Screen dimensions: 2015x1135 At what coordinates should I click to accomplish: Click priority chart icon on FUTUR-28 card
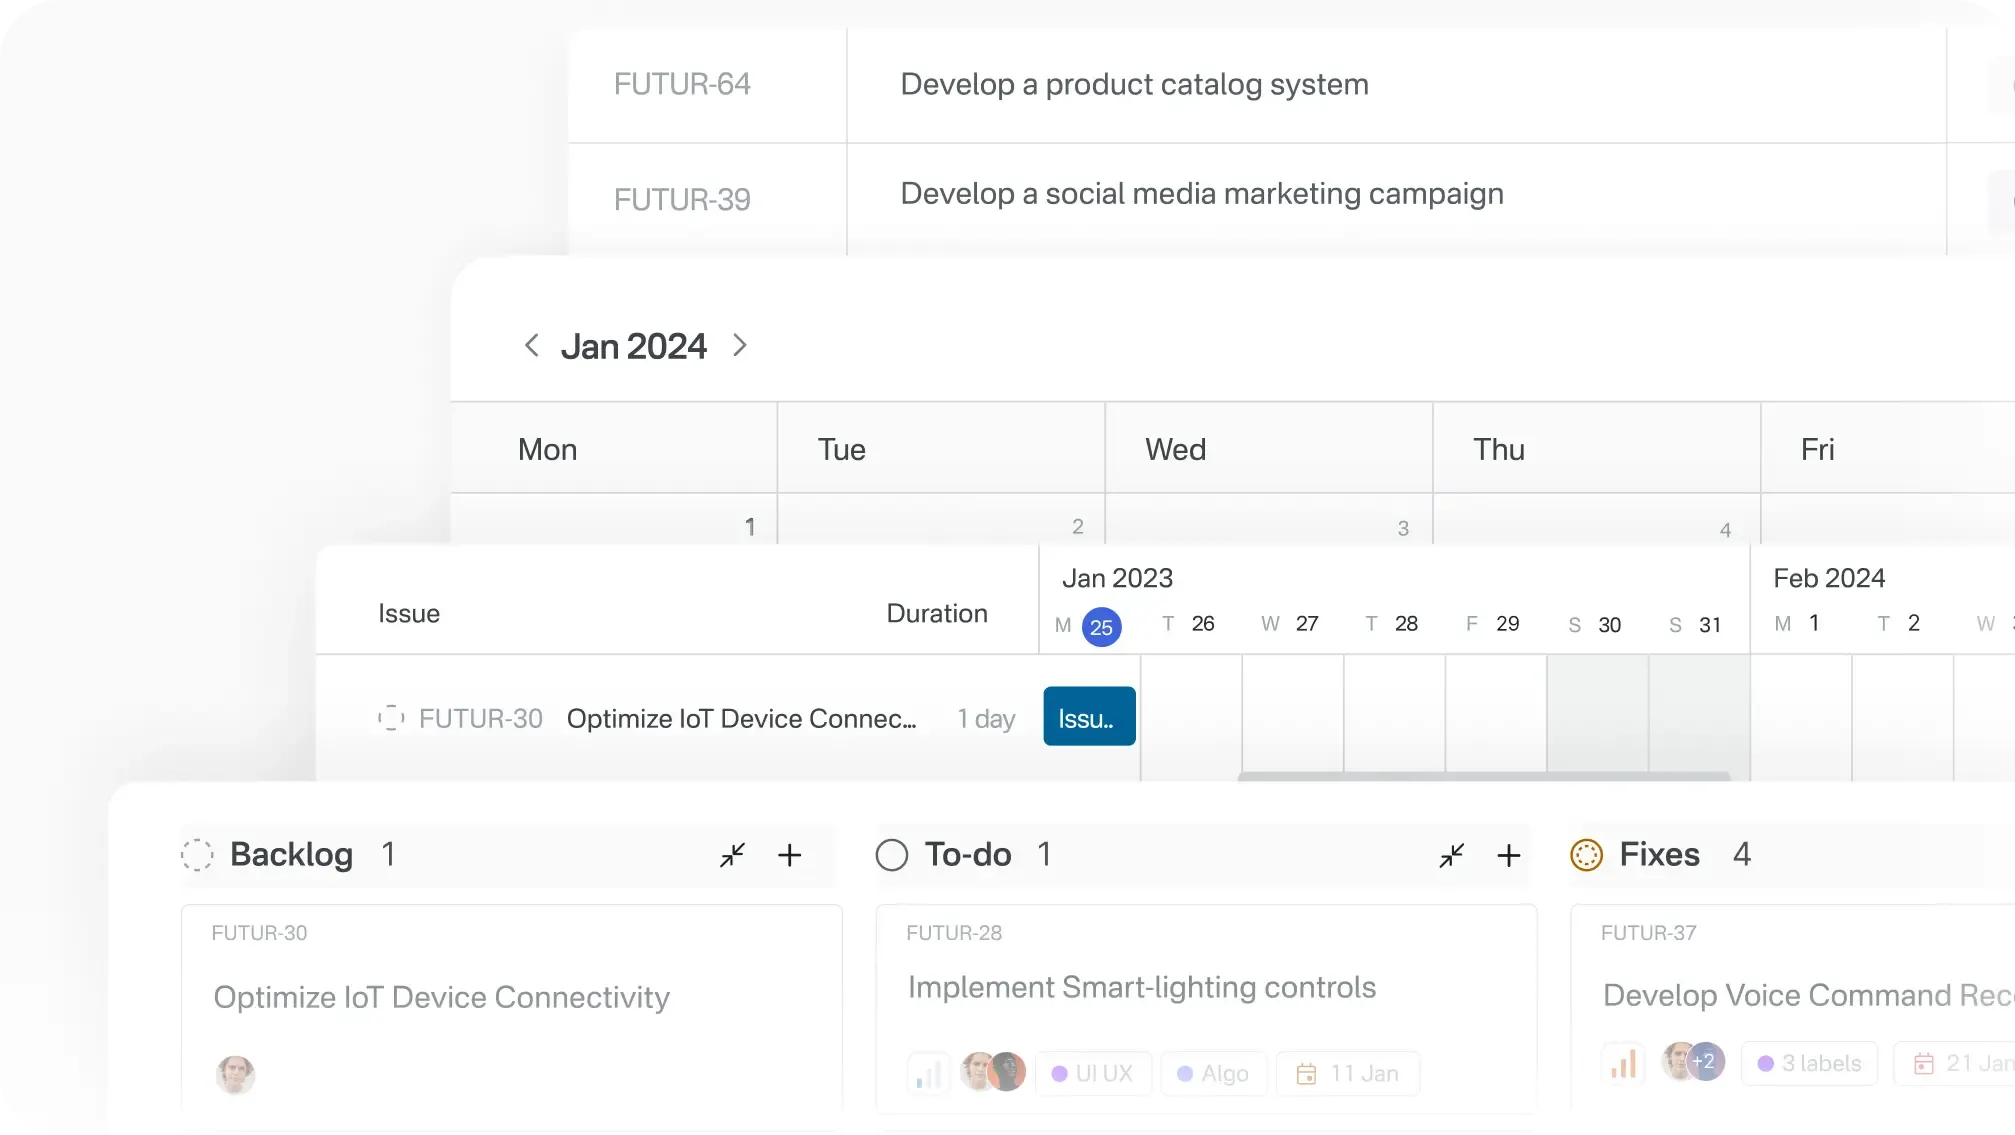(x=929, y=1073)
